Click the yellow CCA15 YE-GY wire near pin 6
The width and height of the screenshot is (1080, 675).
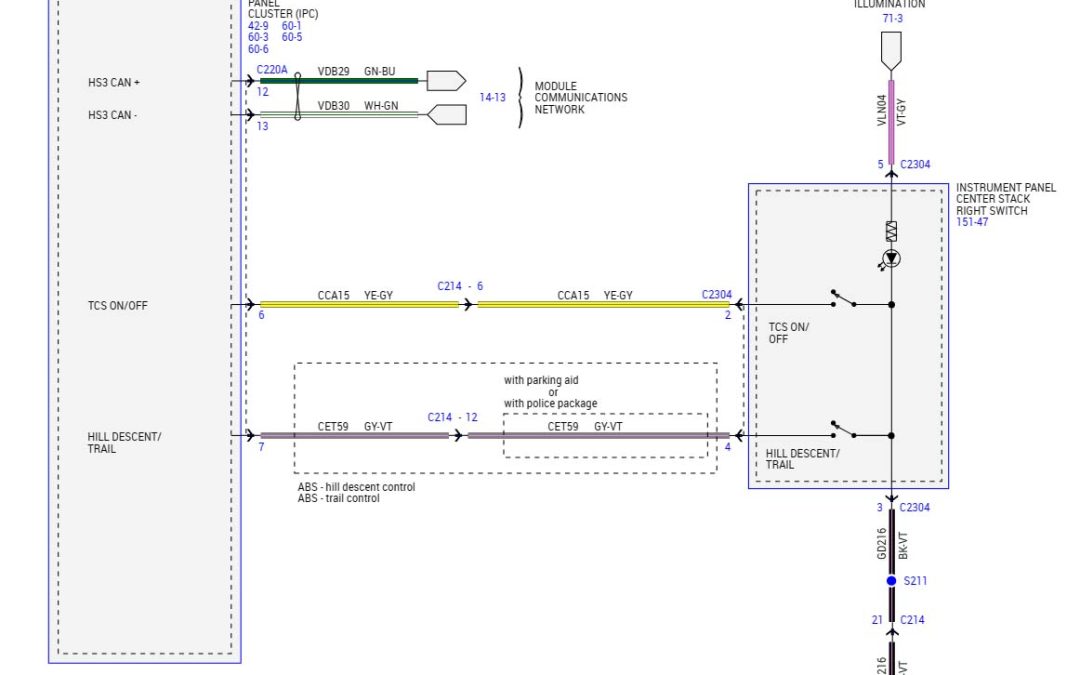(358, 305)
